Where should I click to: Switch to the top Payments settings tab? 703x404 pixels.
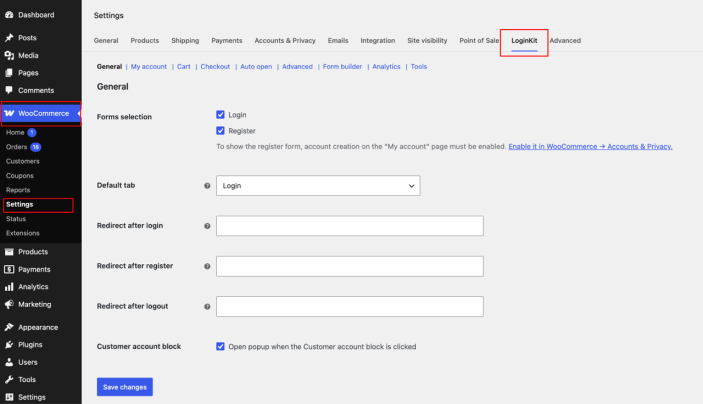click(x=227, y=40)
